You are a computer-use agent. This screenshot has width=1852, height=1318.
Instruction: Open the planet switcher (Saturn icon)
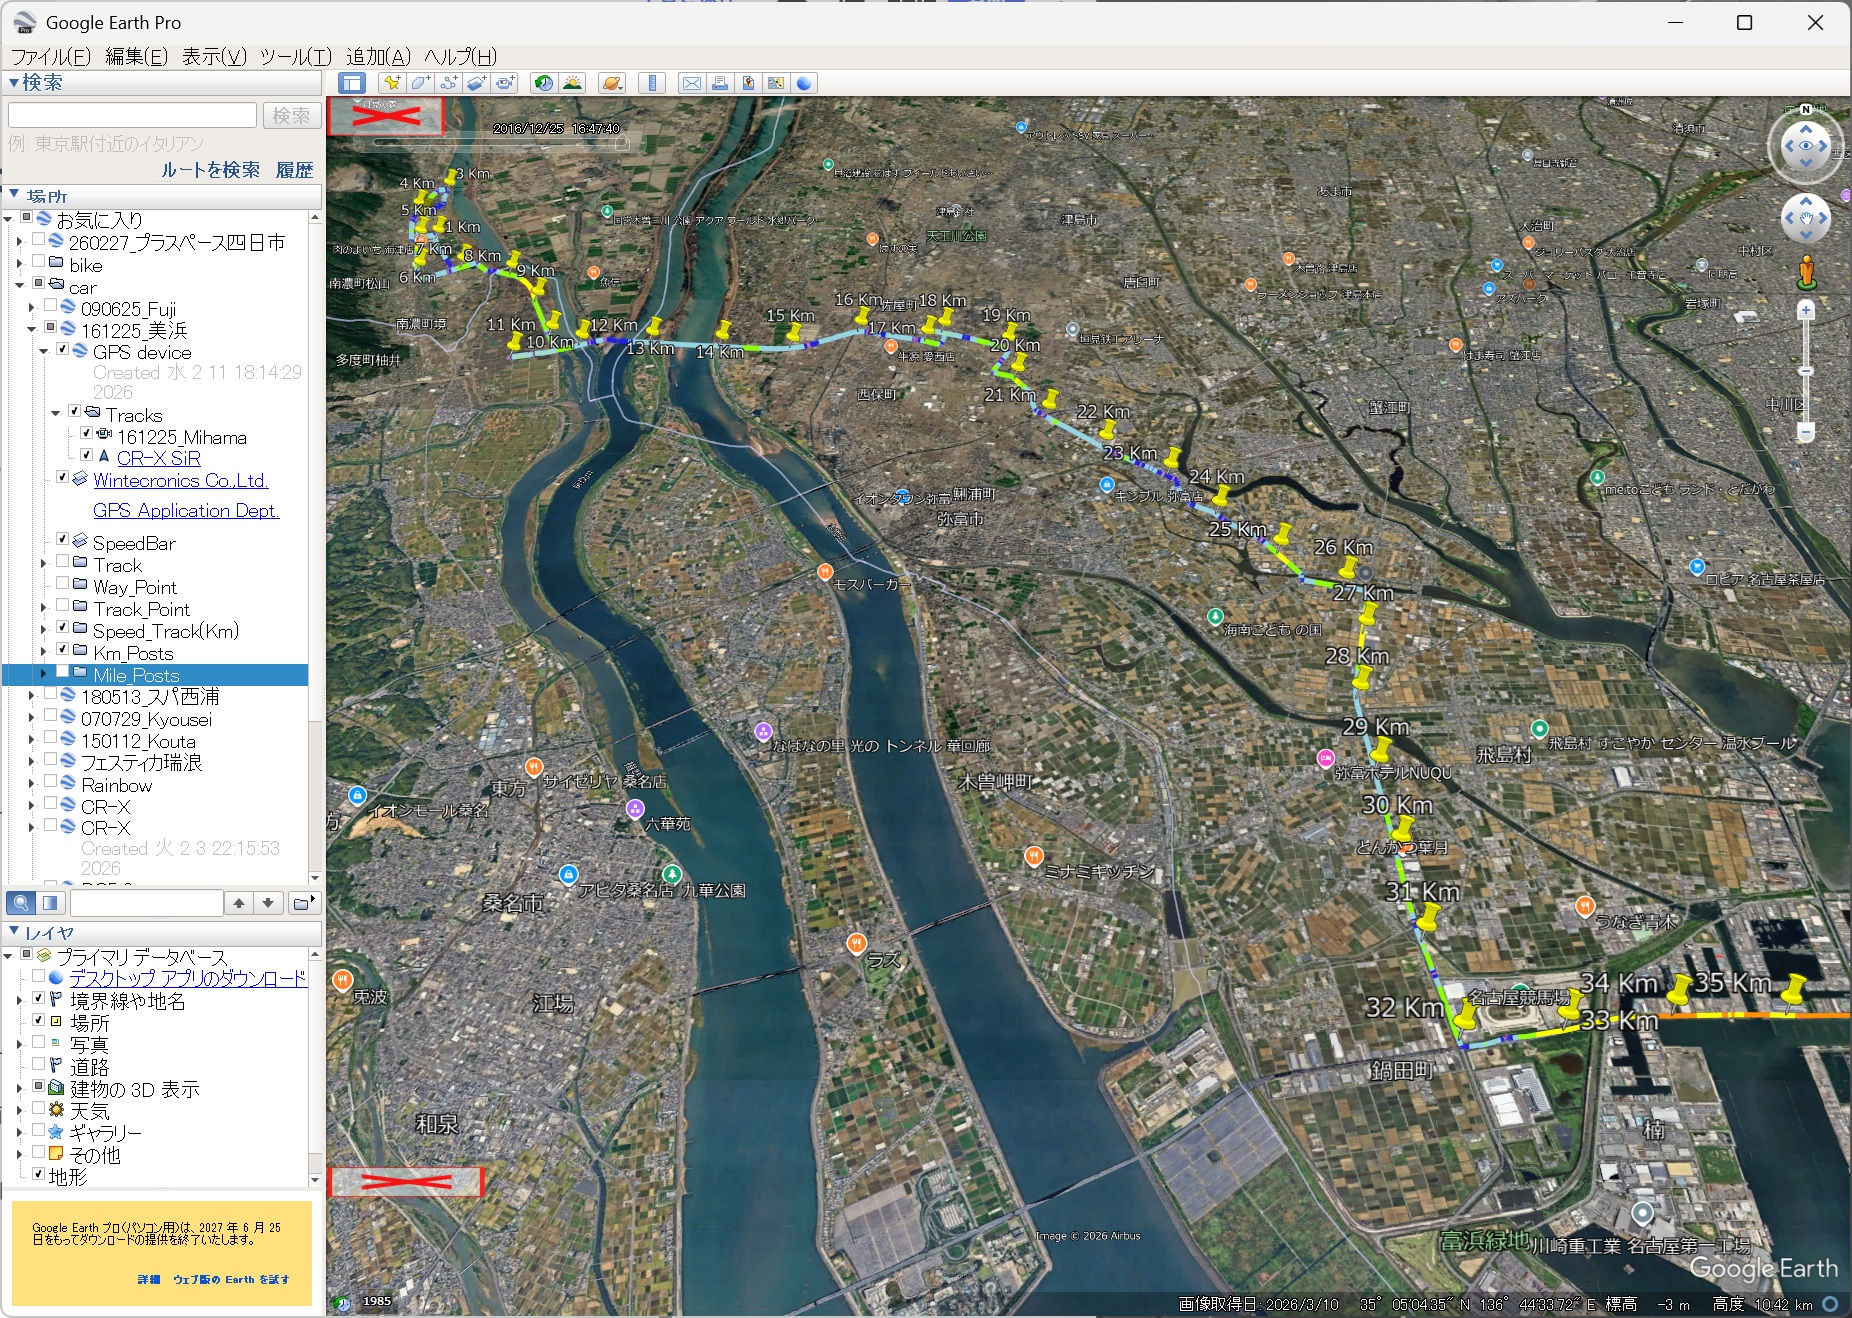[x=612, y=83]
